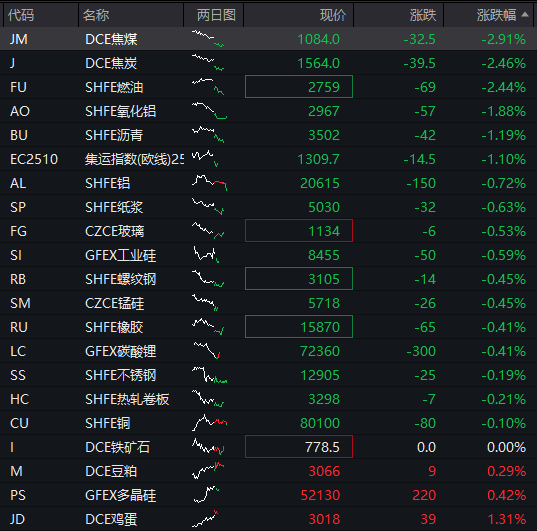Screen dimensions: 537x531
Task: Open the SHFE氧化铝 two-day mini chart
Action: 209,111
